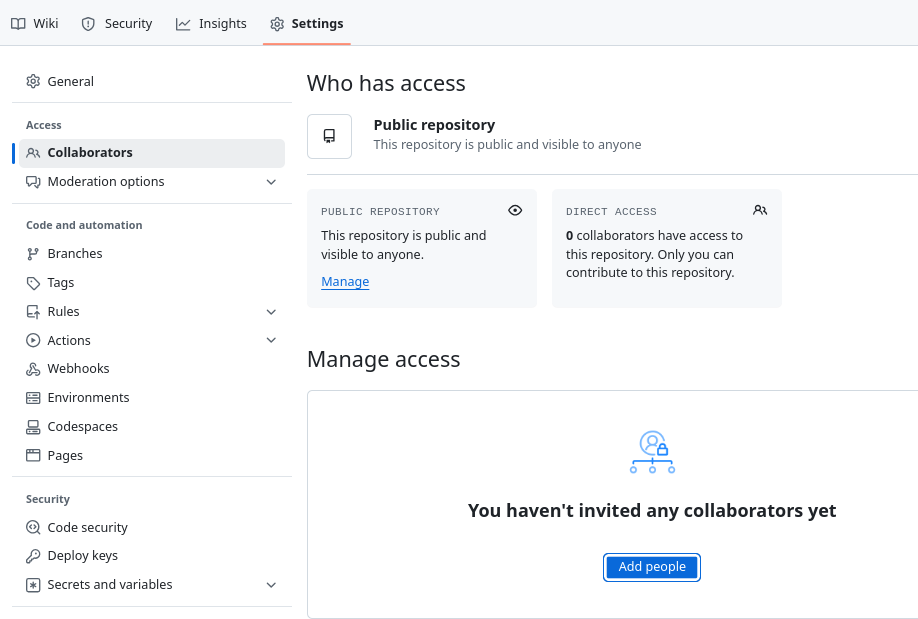Select the Environments icon
This screenshot has width=918, height=619.
pos(32,397)
